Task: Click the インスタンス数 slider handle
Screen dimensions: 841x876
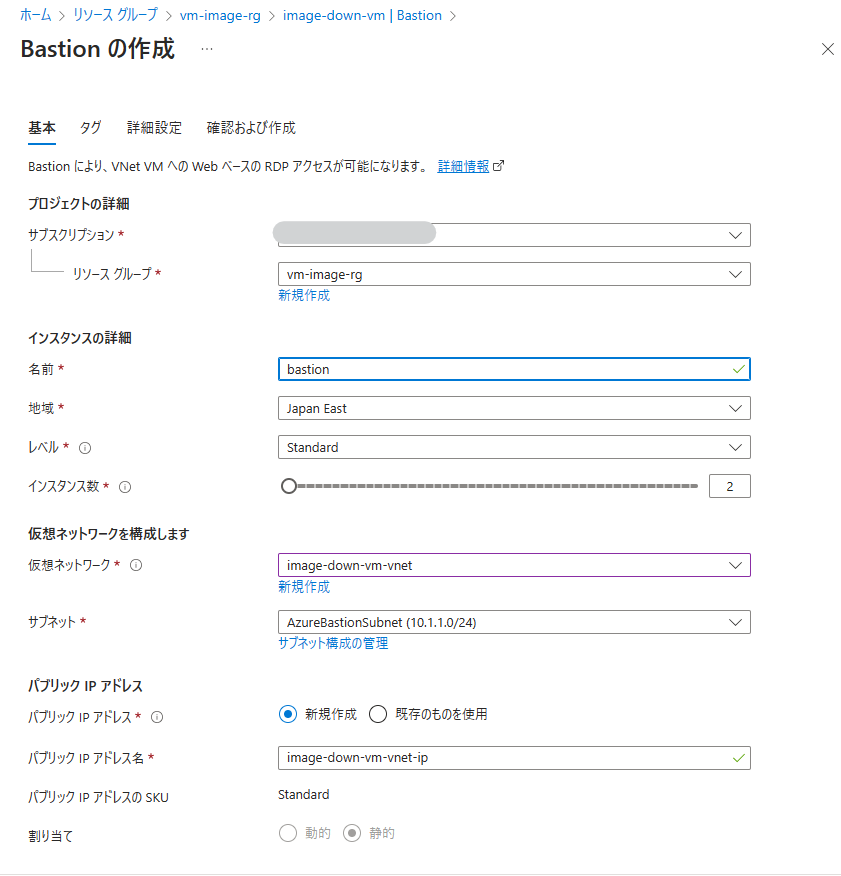Action: pyautogui.click(x=289, y=486)
